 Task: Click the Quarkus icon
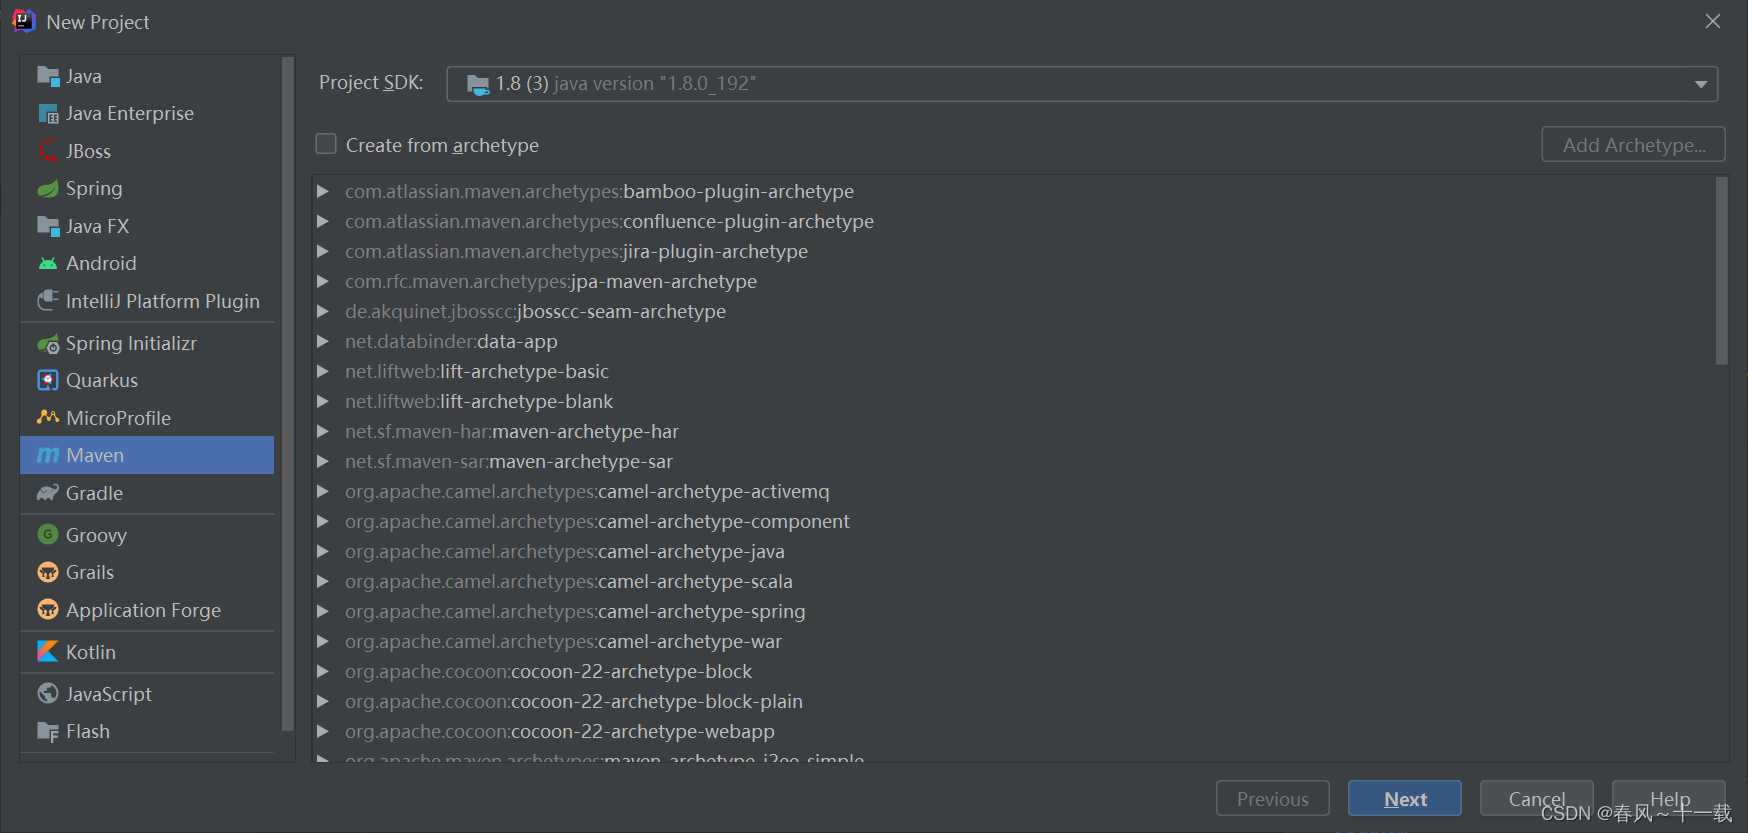[48, 381]
